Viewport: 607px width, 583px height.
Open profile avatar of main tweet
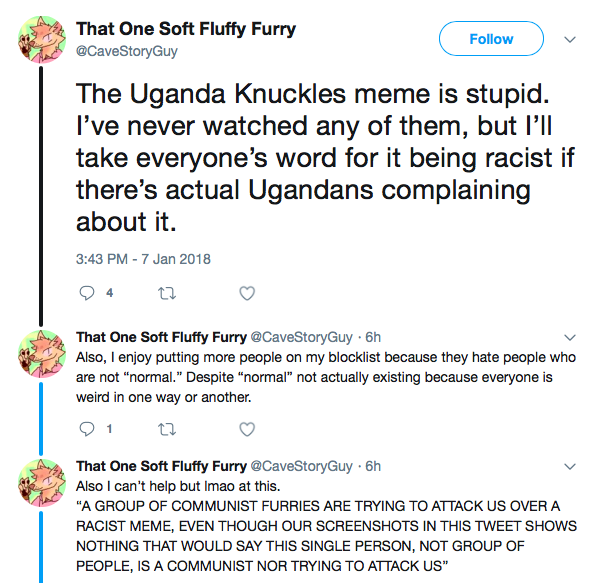coord(42,39)
